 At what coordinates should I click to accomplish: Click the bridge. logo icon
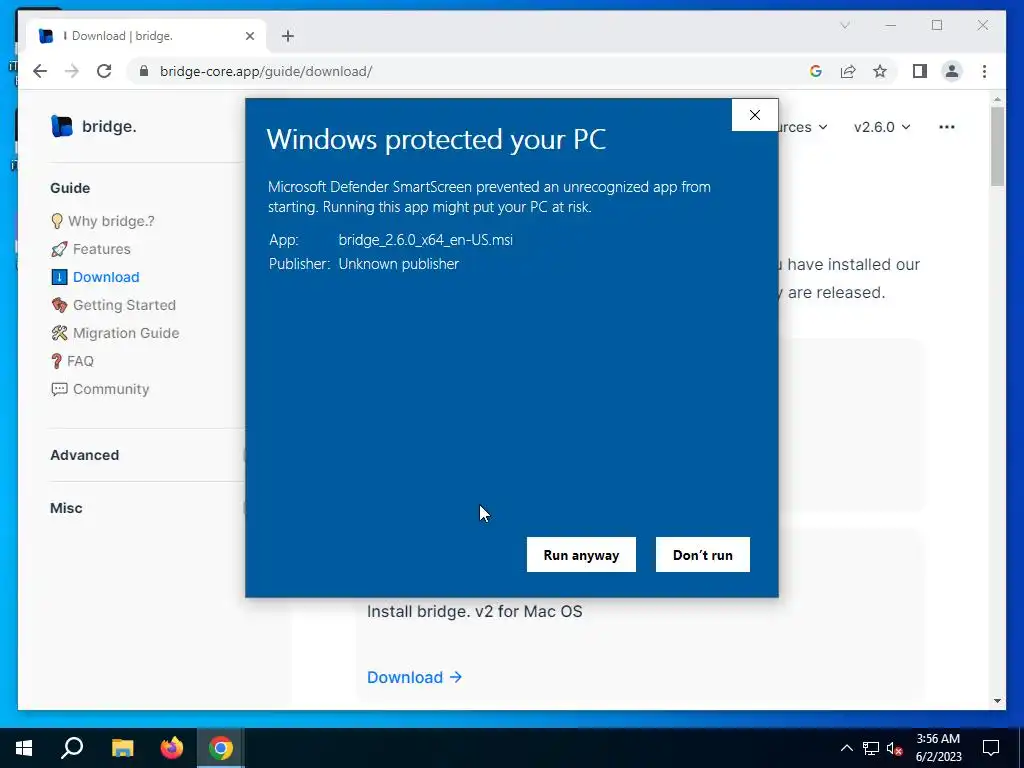61,126
